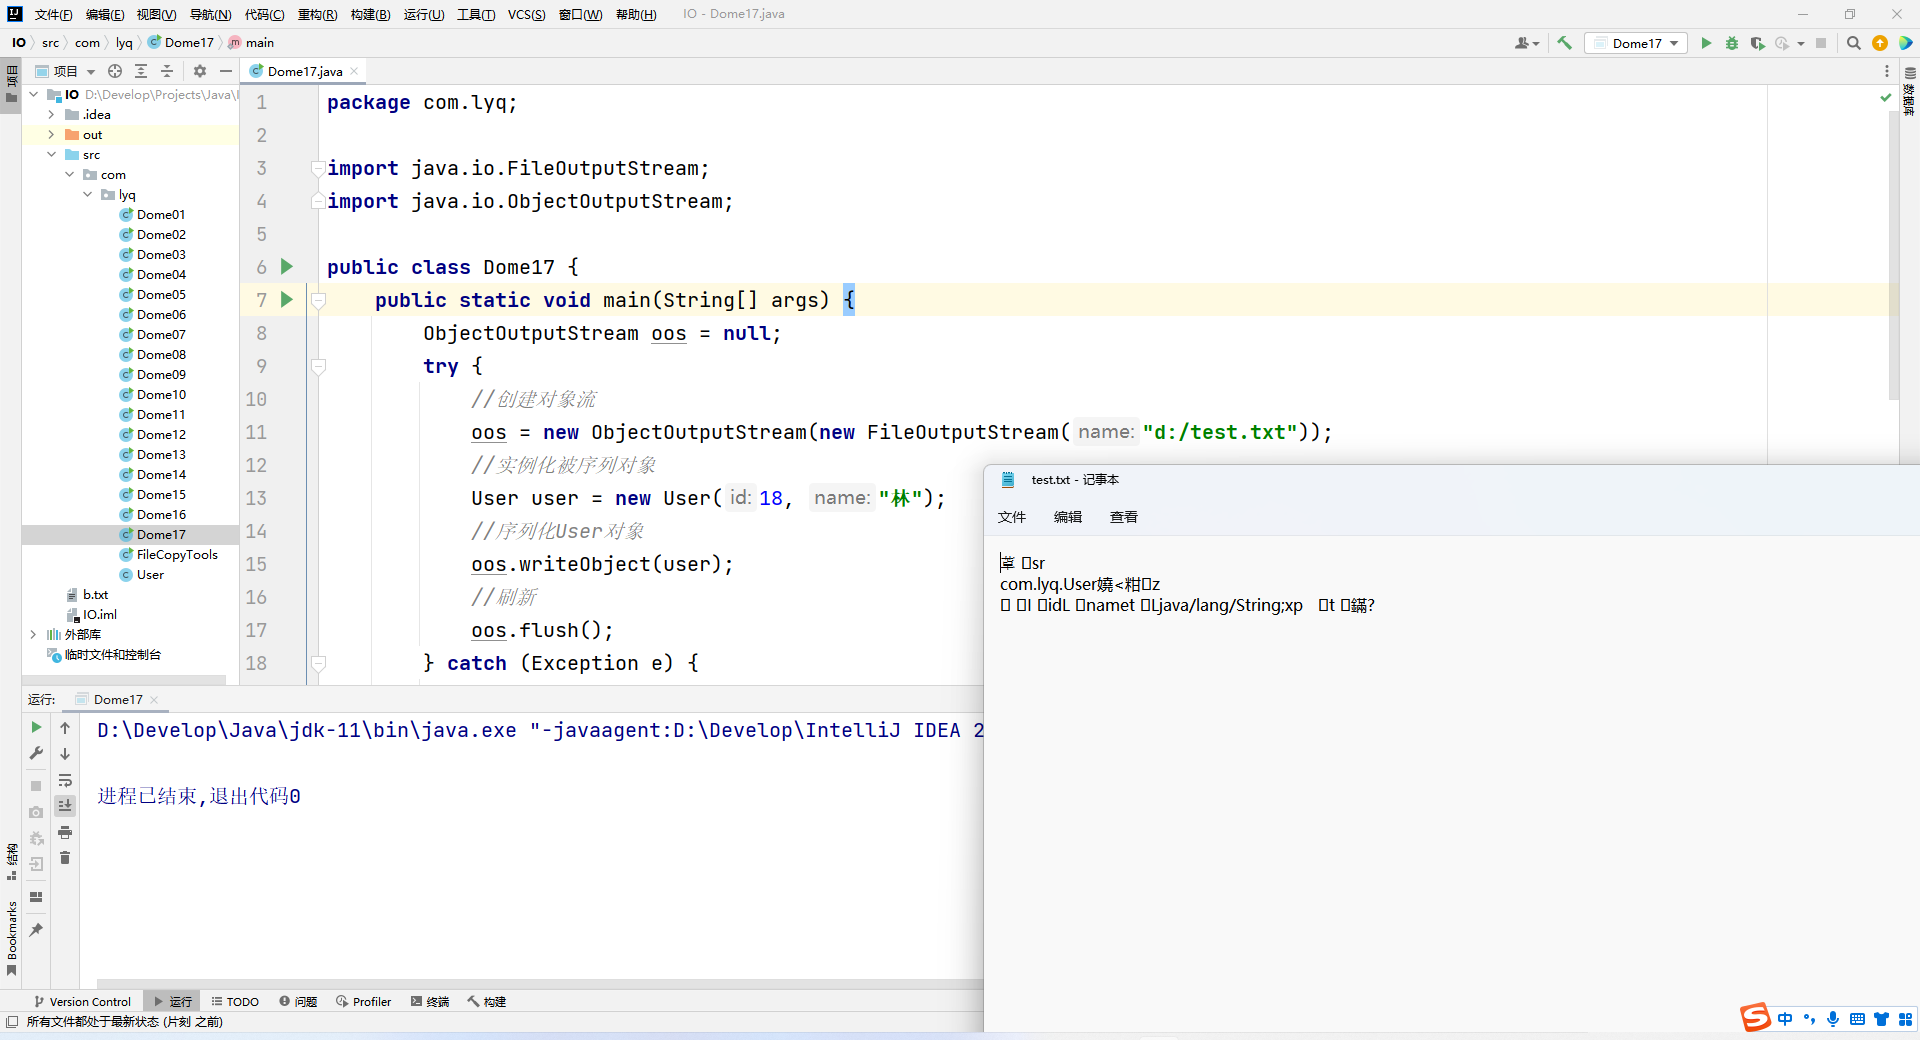Open Sogou soft keyboard icon
1920x1040 pixels.
pos(1857,1019)
